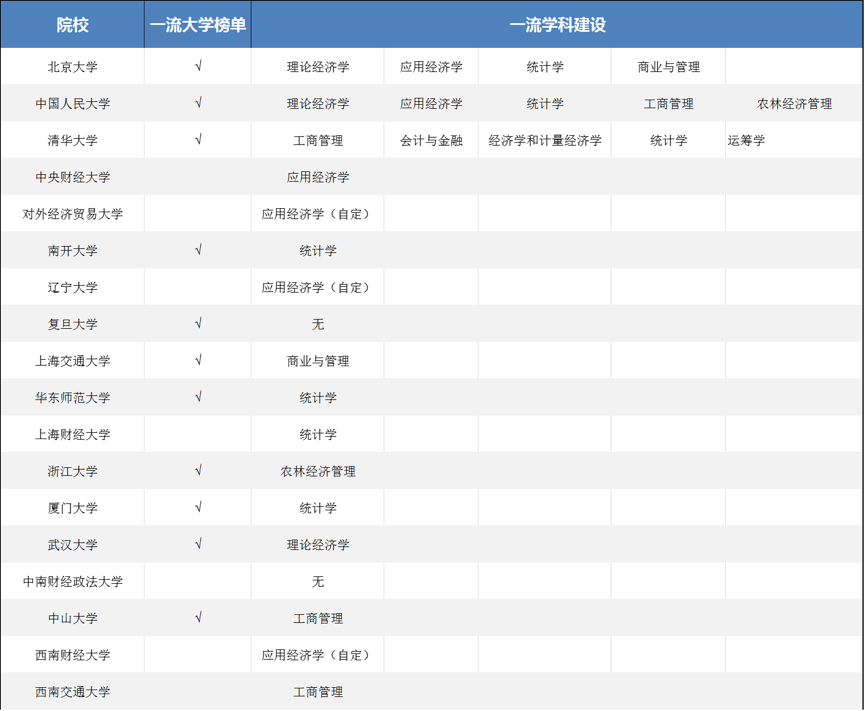
Task: Click the checkmark in 上海交通大学 row
Action: pyautogui.click(x=198, y=360)
